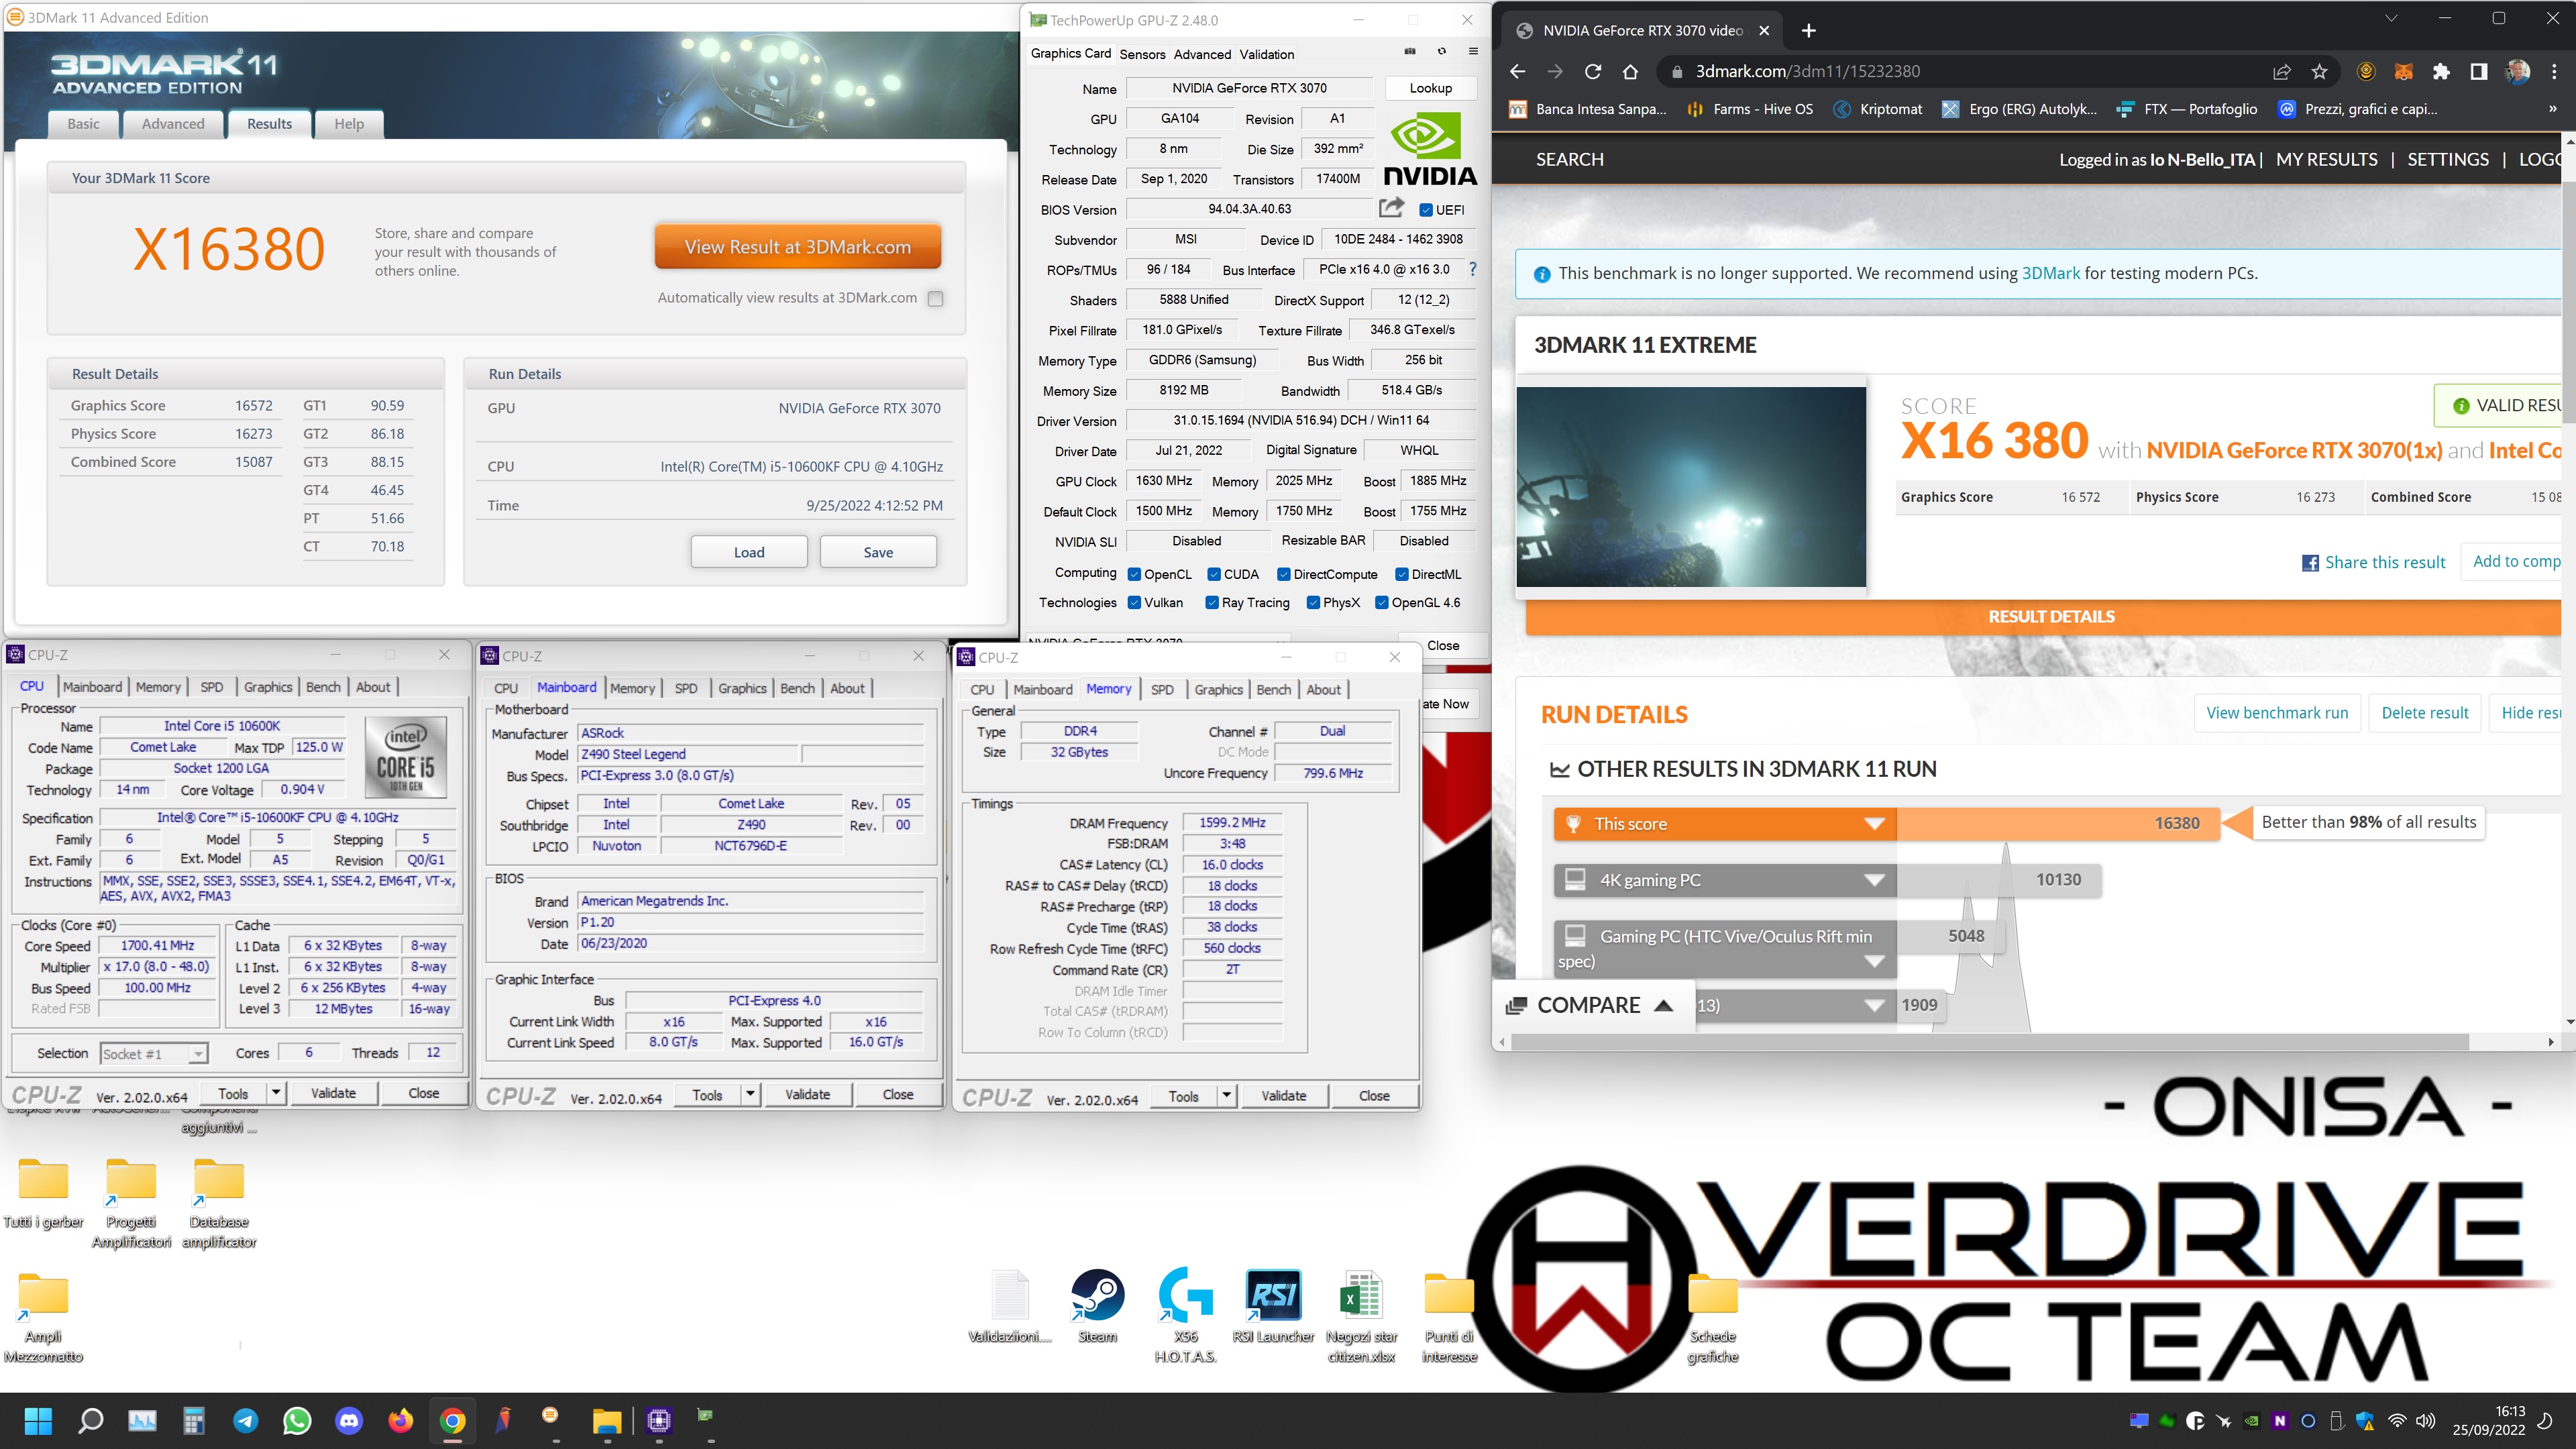This screenshot has height=1449, width=2576.
Task: Switch to the Advanced tab in 3DMark 11
Action: (x=173, y=123)
